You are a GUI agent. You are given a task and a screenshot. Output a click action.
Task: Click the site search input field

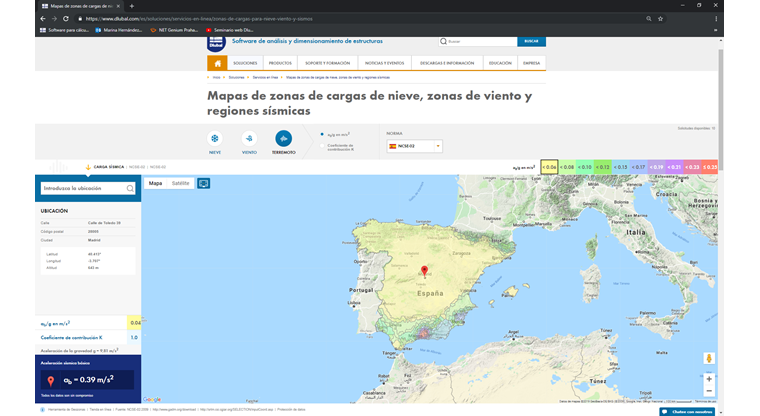pos(477,41)
